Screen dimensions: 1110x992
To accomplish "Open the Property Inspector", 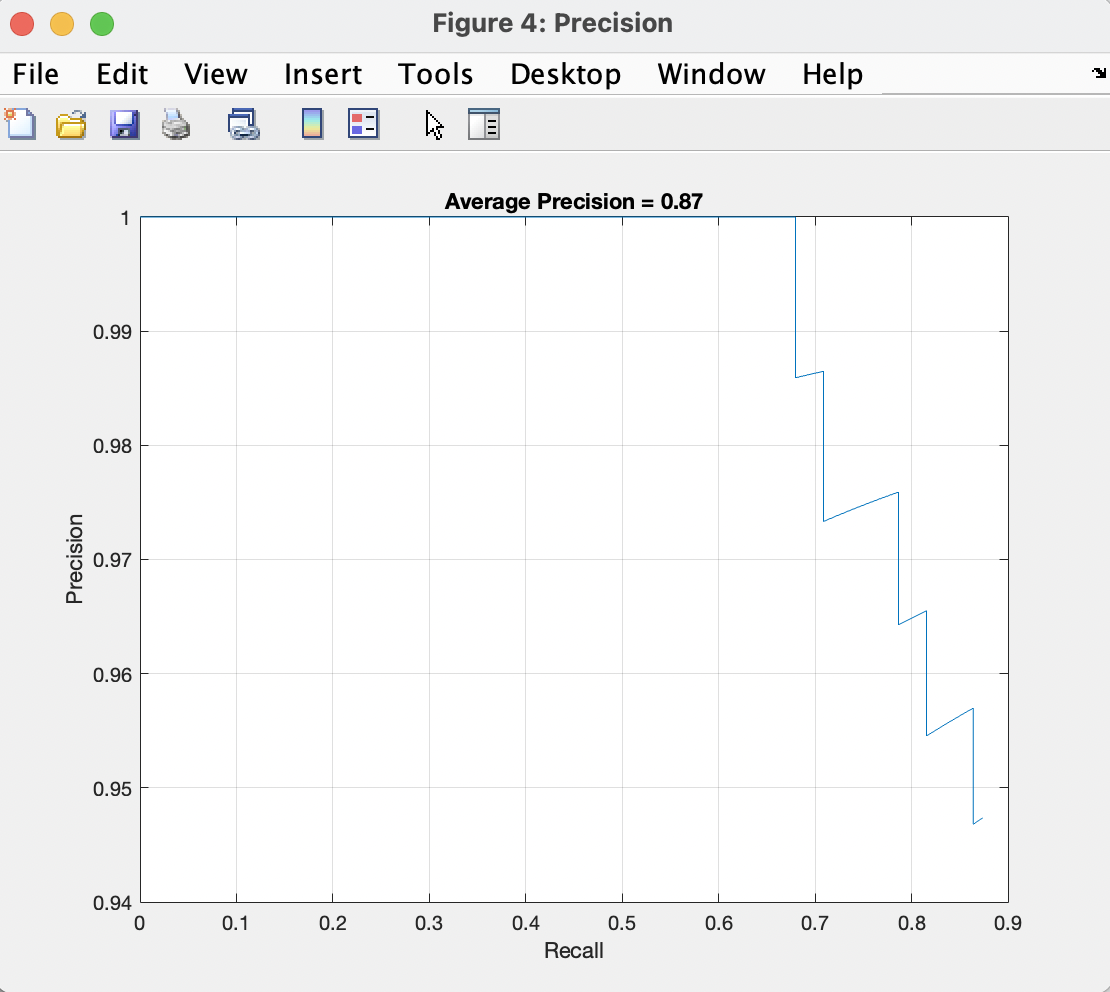I will 484,124.
